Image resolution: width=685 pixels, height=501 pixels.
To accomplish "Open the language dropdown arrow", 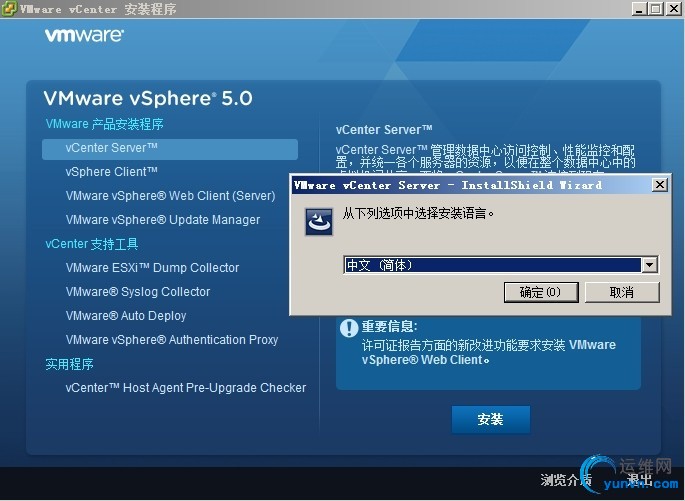I will pos(650,265).
